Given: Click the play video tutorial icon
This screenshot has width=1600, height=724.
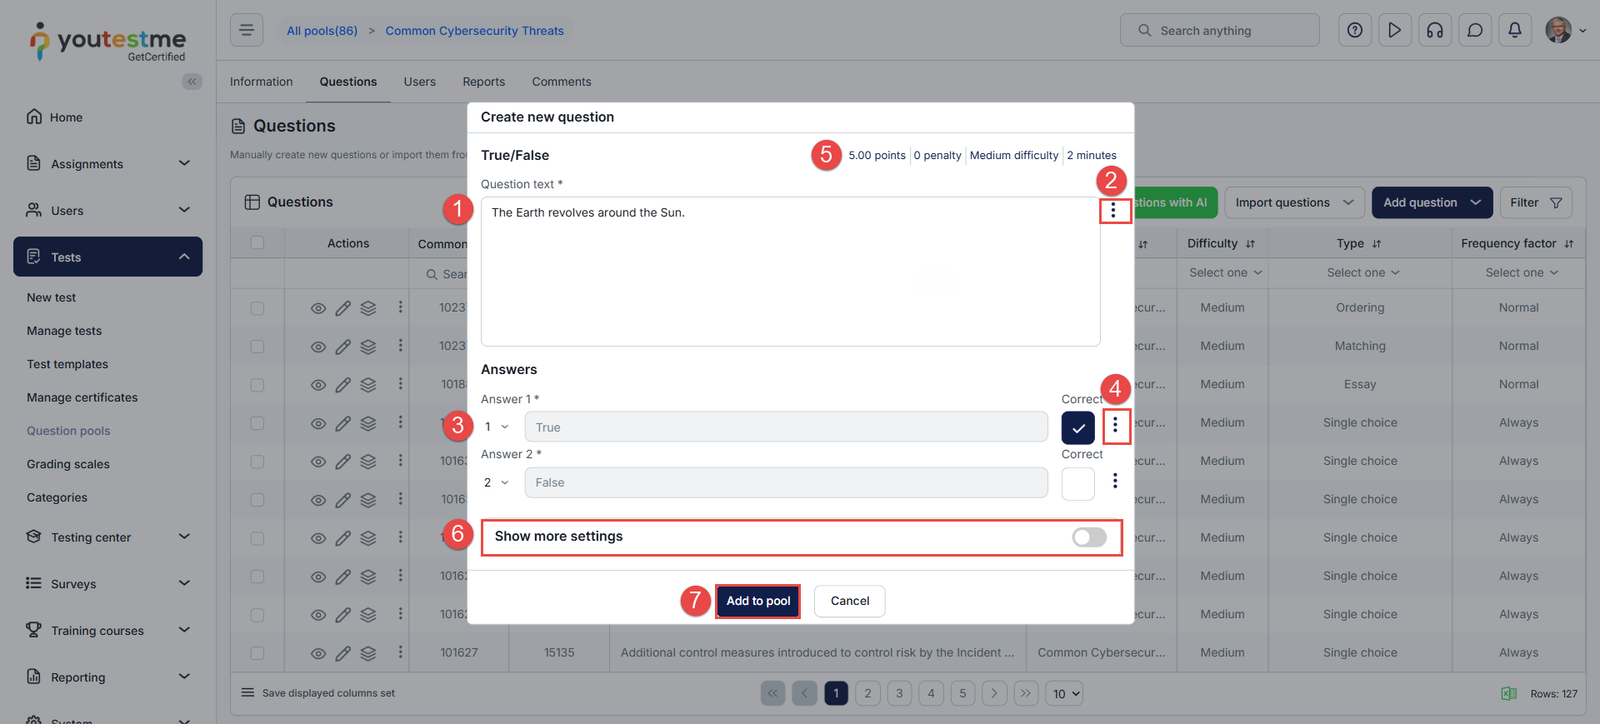Looking at the screenshot, I should [x=1394, y=30].
